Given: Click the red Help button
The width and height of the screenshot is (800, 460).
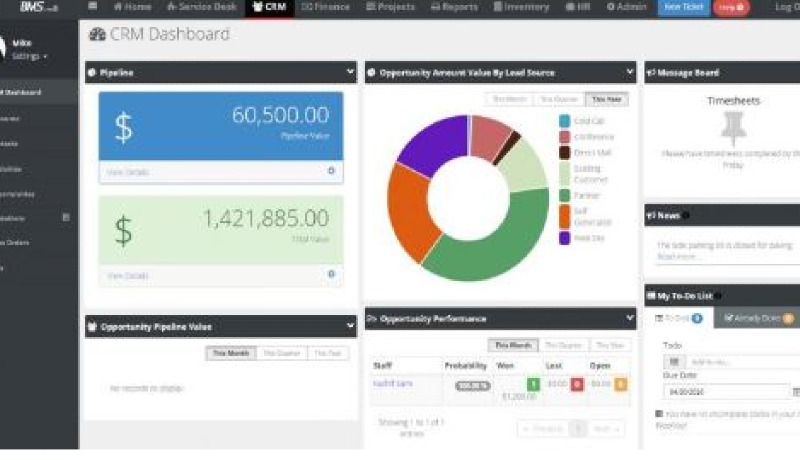Looking at the screenshot, I should (x=731, y=7).
